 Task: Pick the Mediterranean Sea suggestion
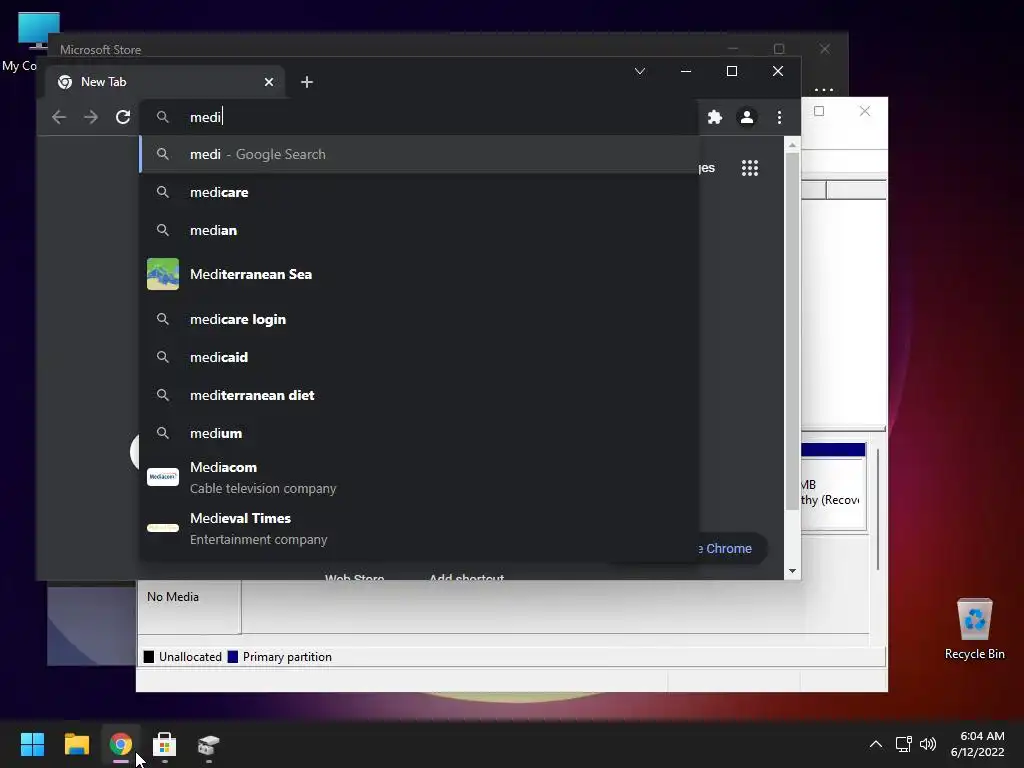419,274
